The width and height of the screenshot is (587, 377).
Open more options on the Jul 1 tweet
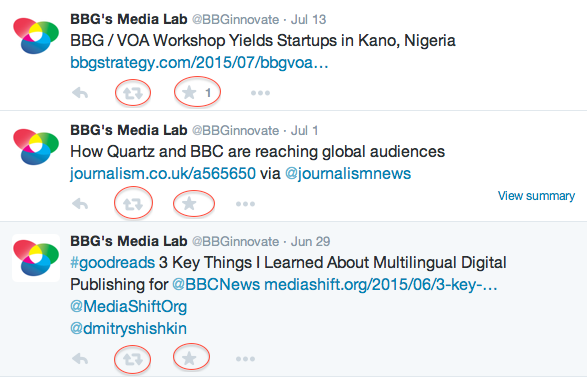click(x=245, y=204)
